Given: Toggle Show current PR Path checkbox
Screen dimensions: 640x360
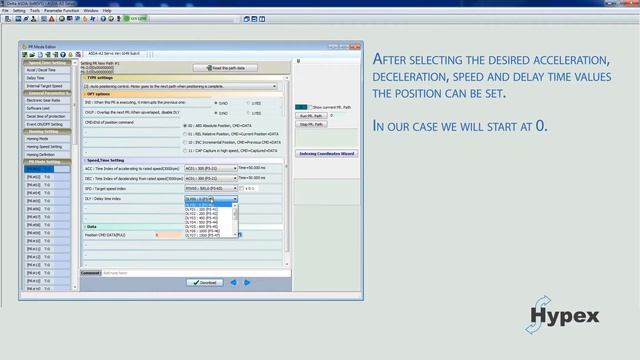Looking at the screenshot, I should (310, 107).
